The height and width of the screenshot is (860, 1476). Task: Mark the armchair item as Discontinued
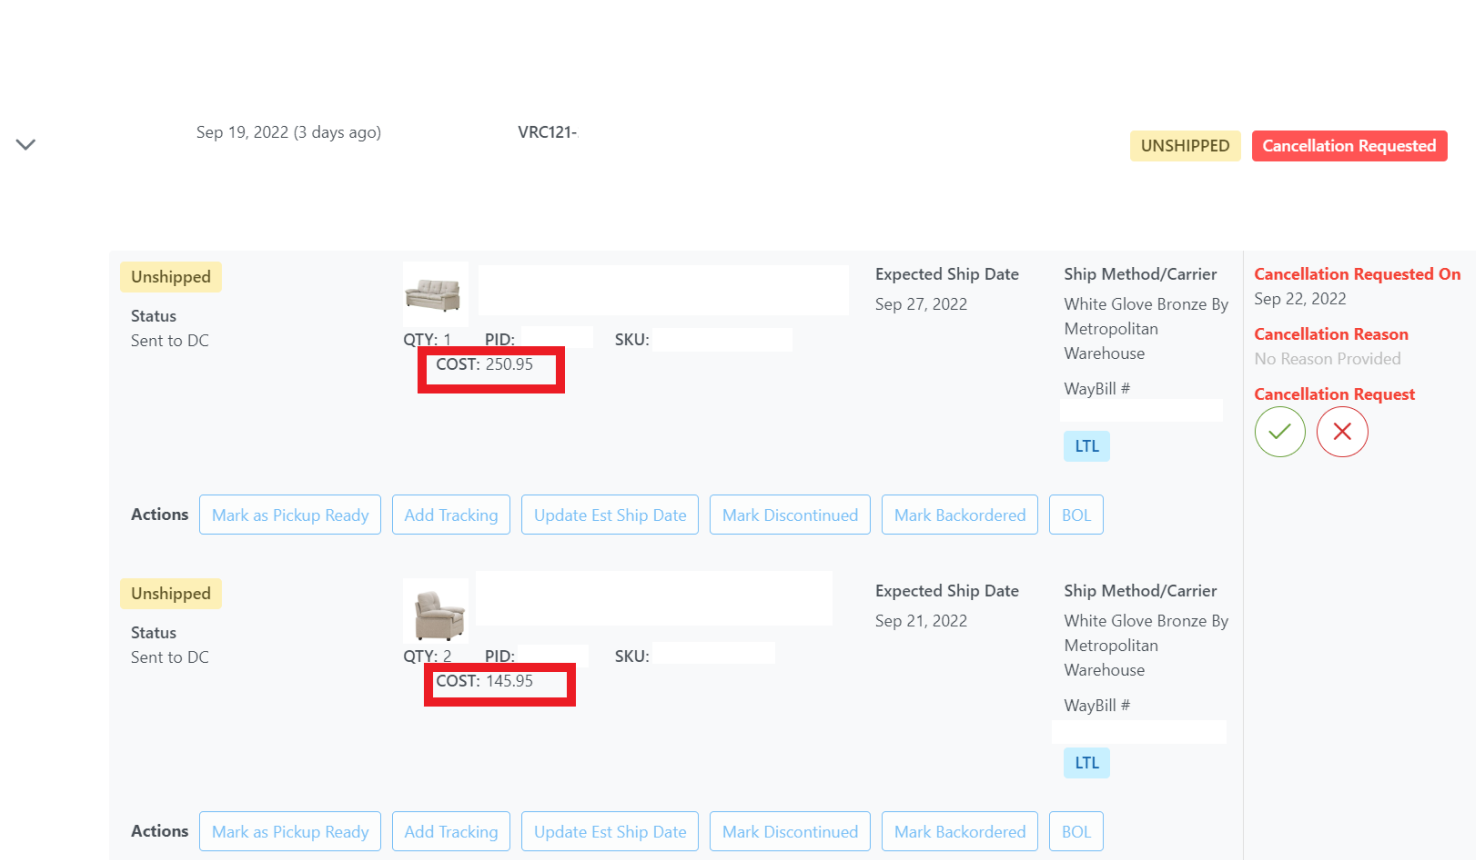pos(790,832)
